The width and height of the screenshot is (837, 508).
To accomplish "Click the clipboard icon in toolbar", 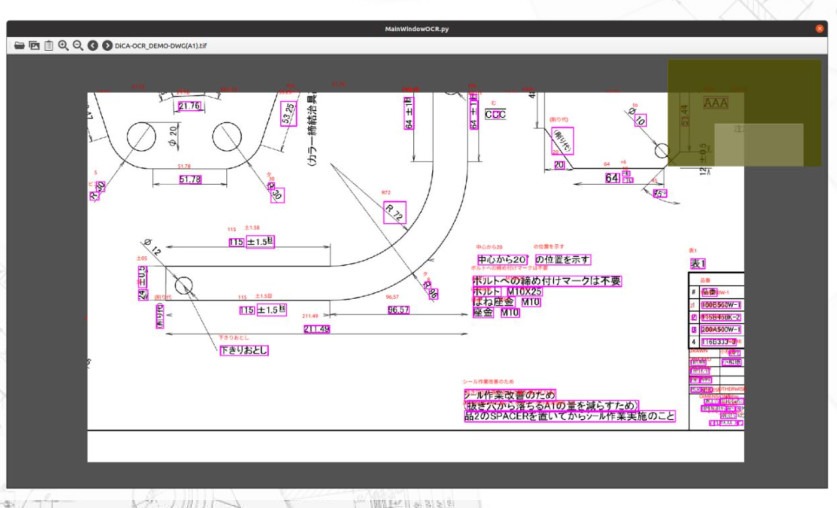I will coord(49,45).
